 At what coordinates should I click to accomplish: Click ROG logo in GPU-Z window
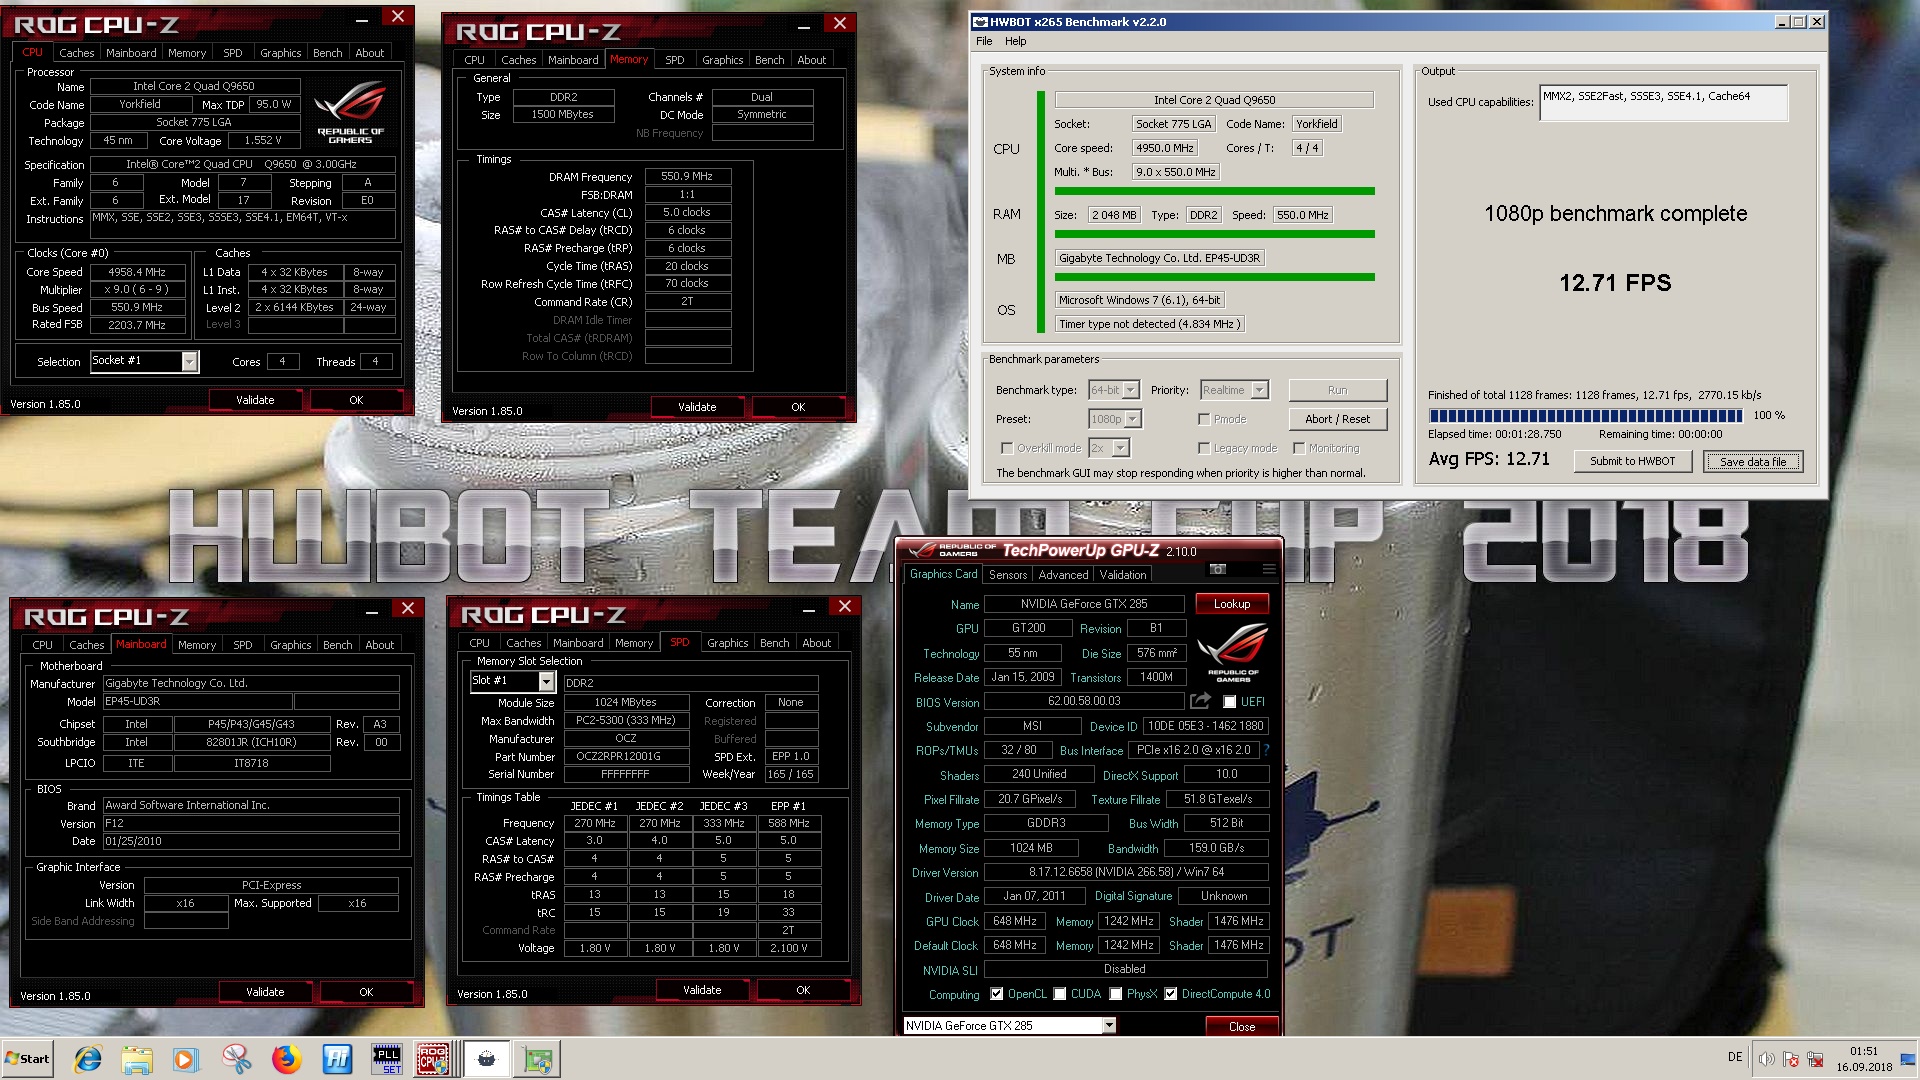coord(1233,652)
